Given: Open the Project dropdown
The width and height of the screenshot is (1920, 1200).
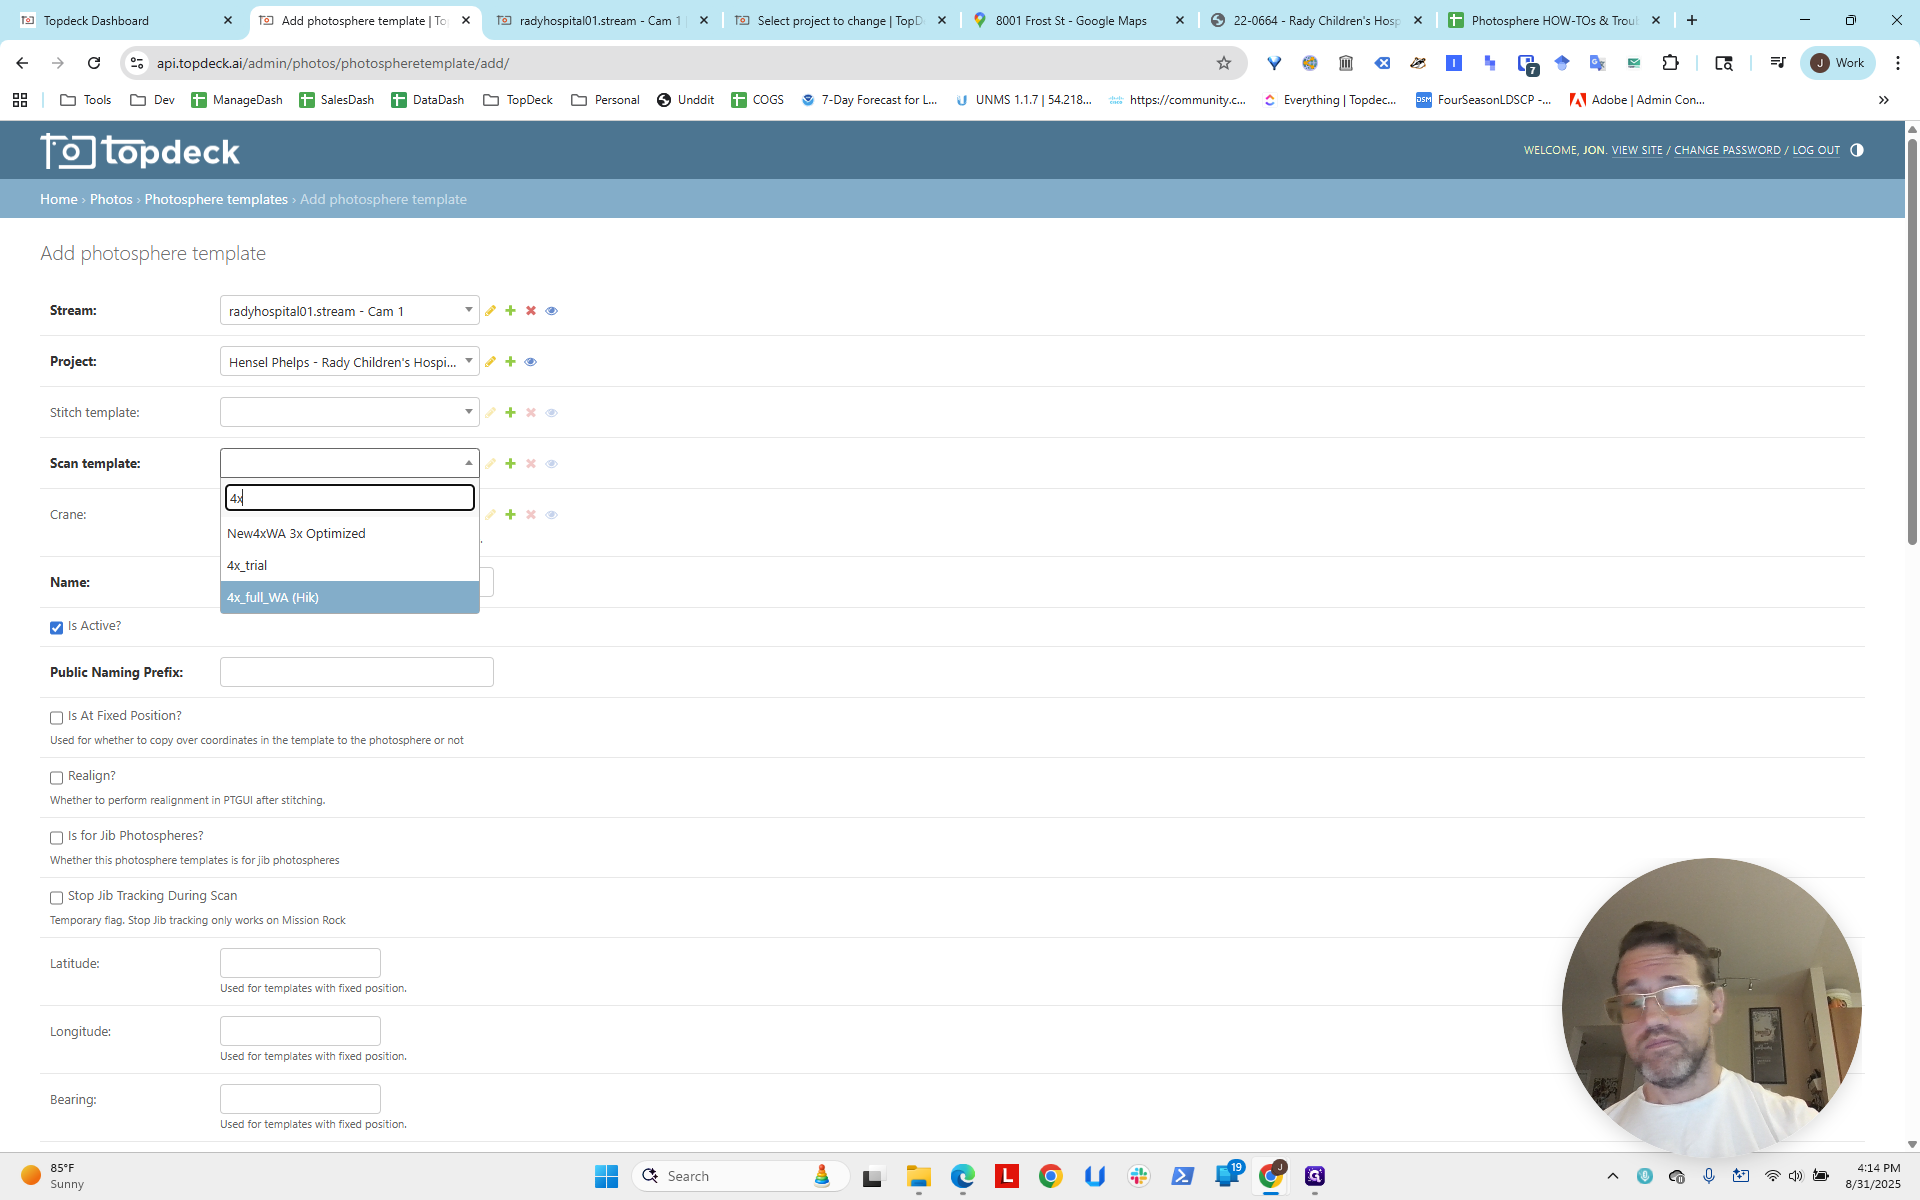Looking at the screenshot, I should (x=349, y=362).
